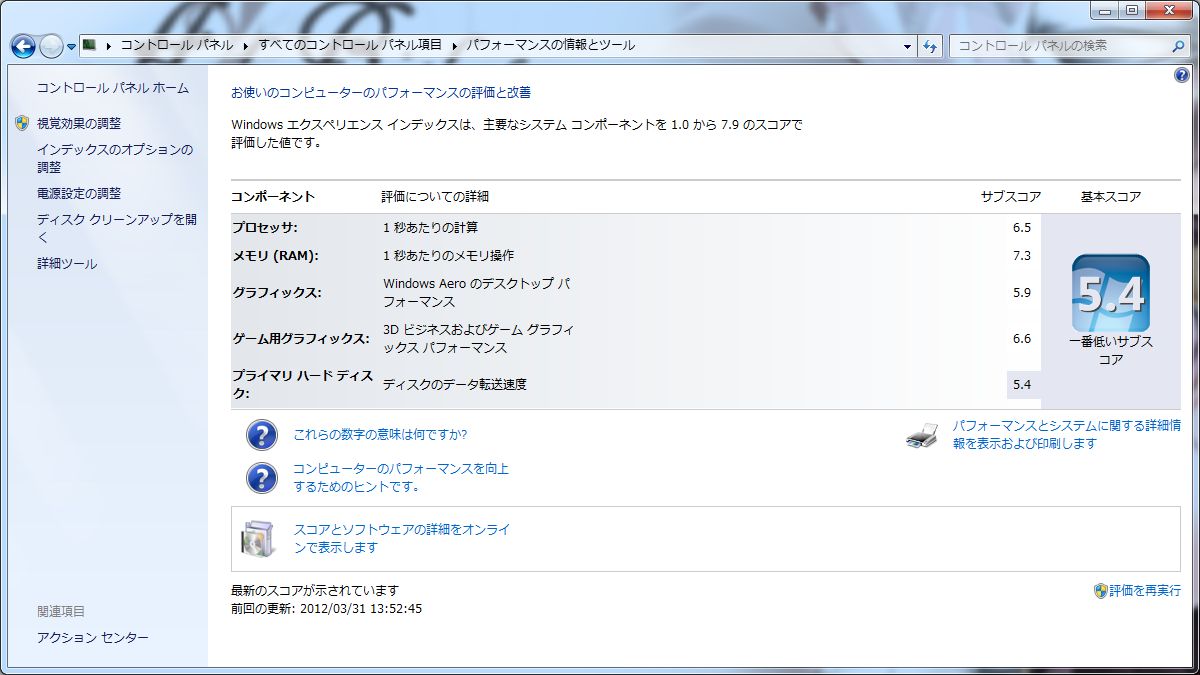Click the software box icon

point(258,539)
